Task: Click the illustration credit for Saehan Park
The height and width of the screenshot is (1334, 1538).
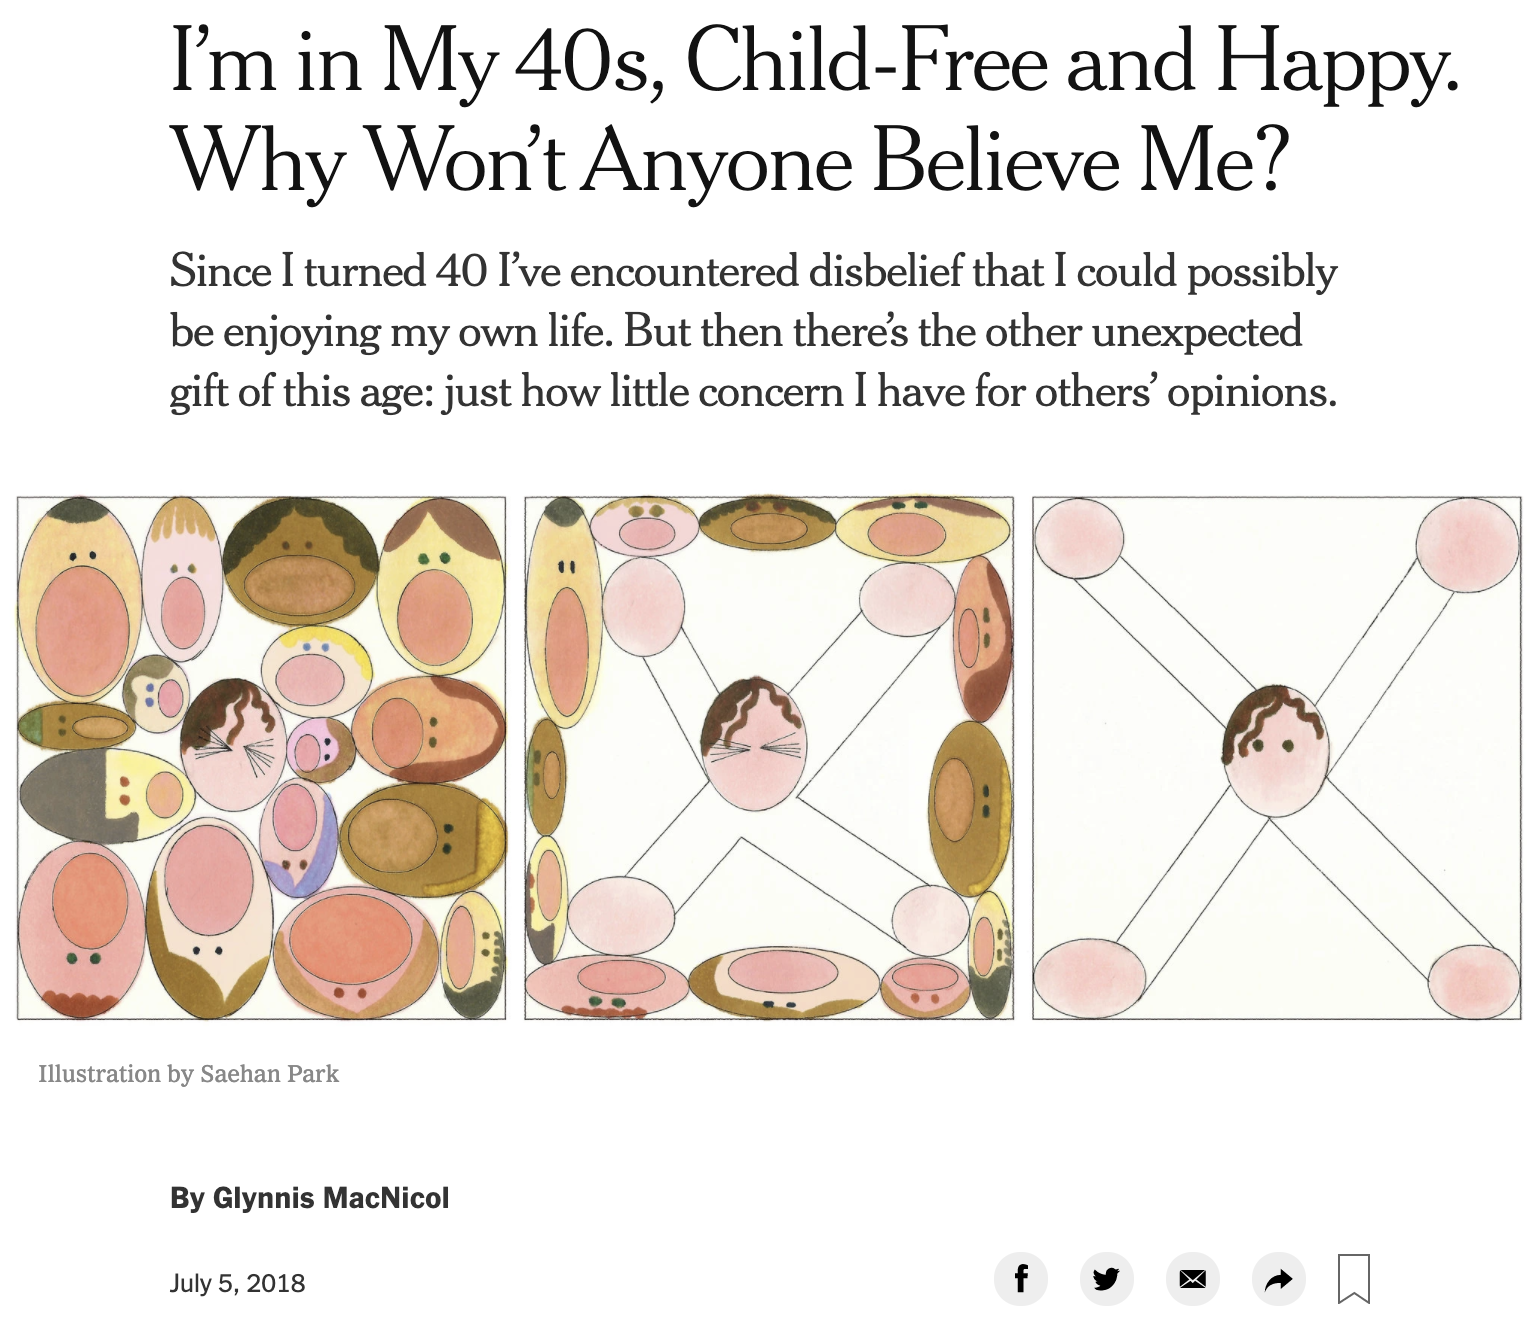Action: point(189,1074)
